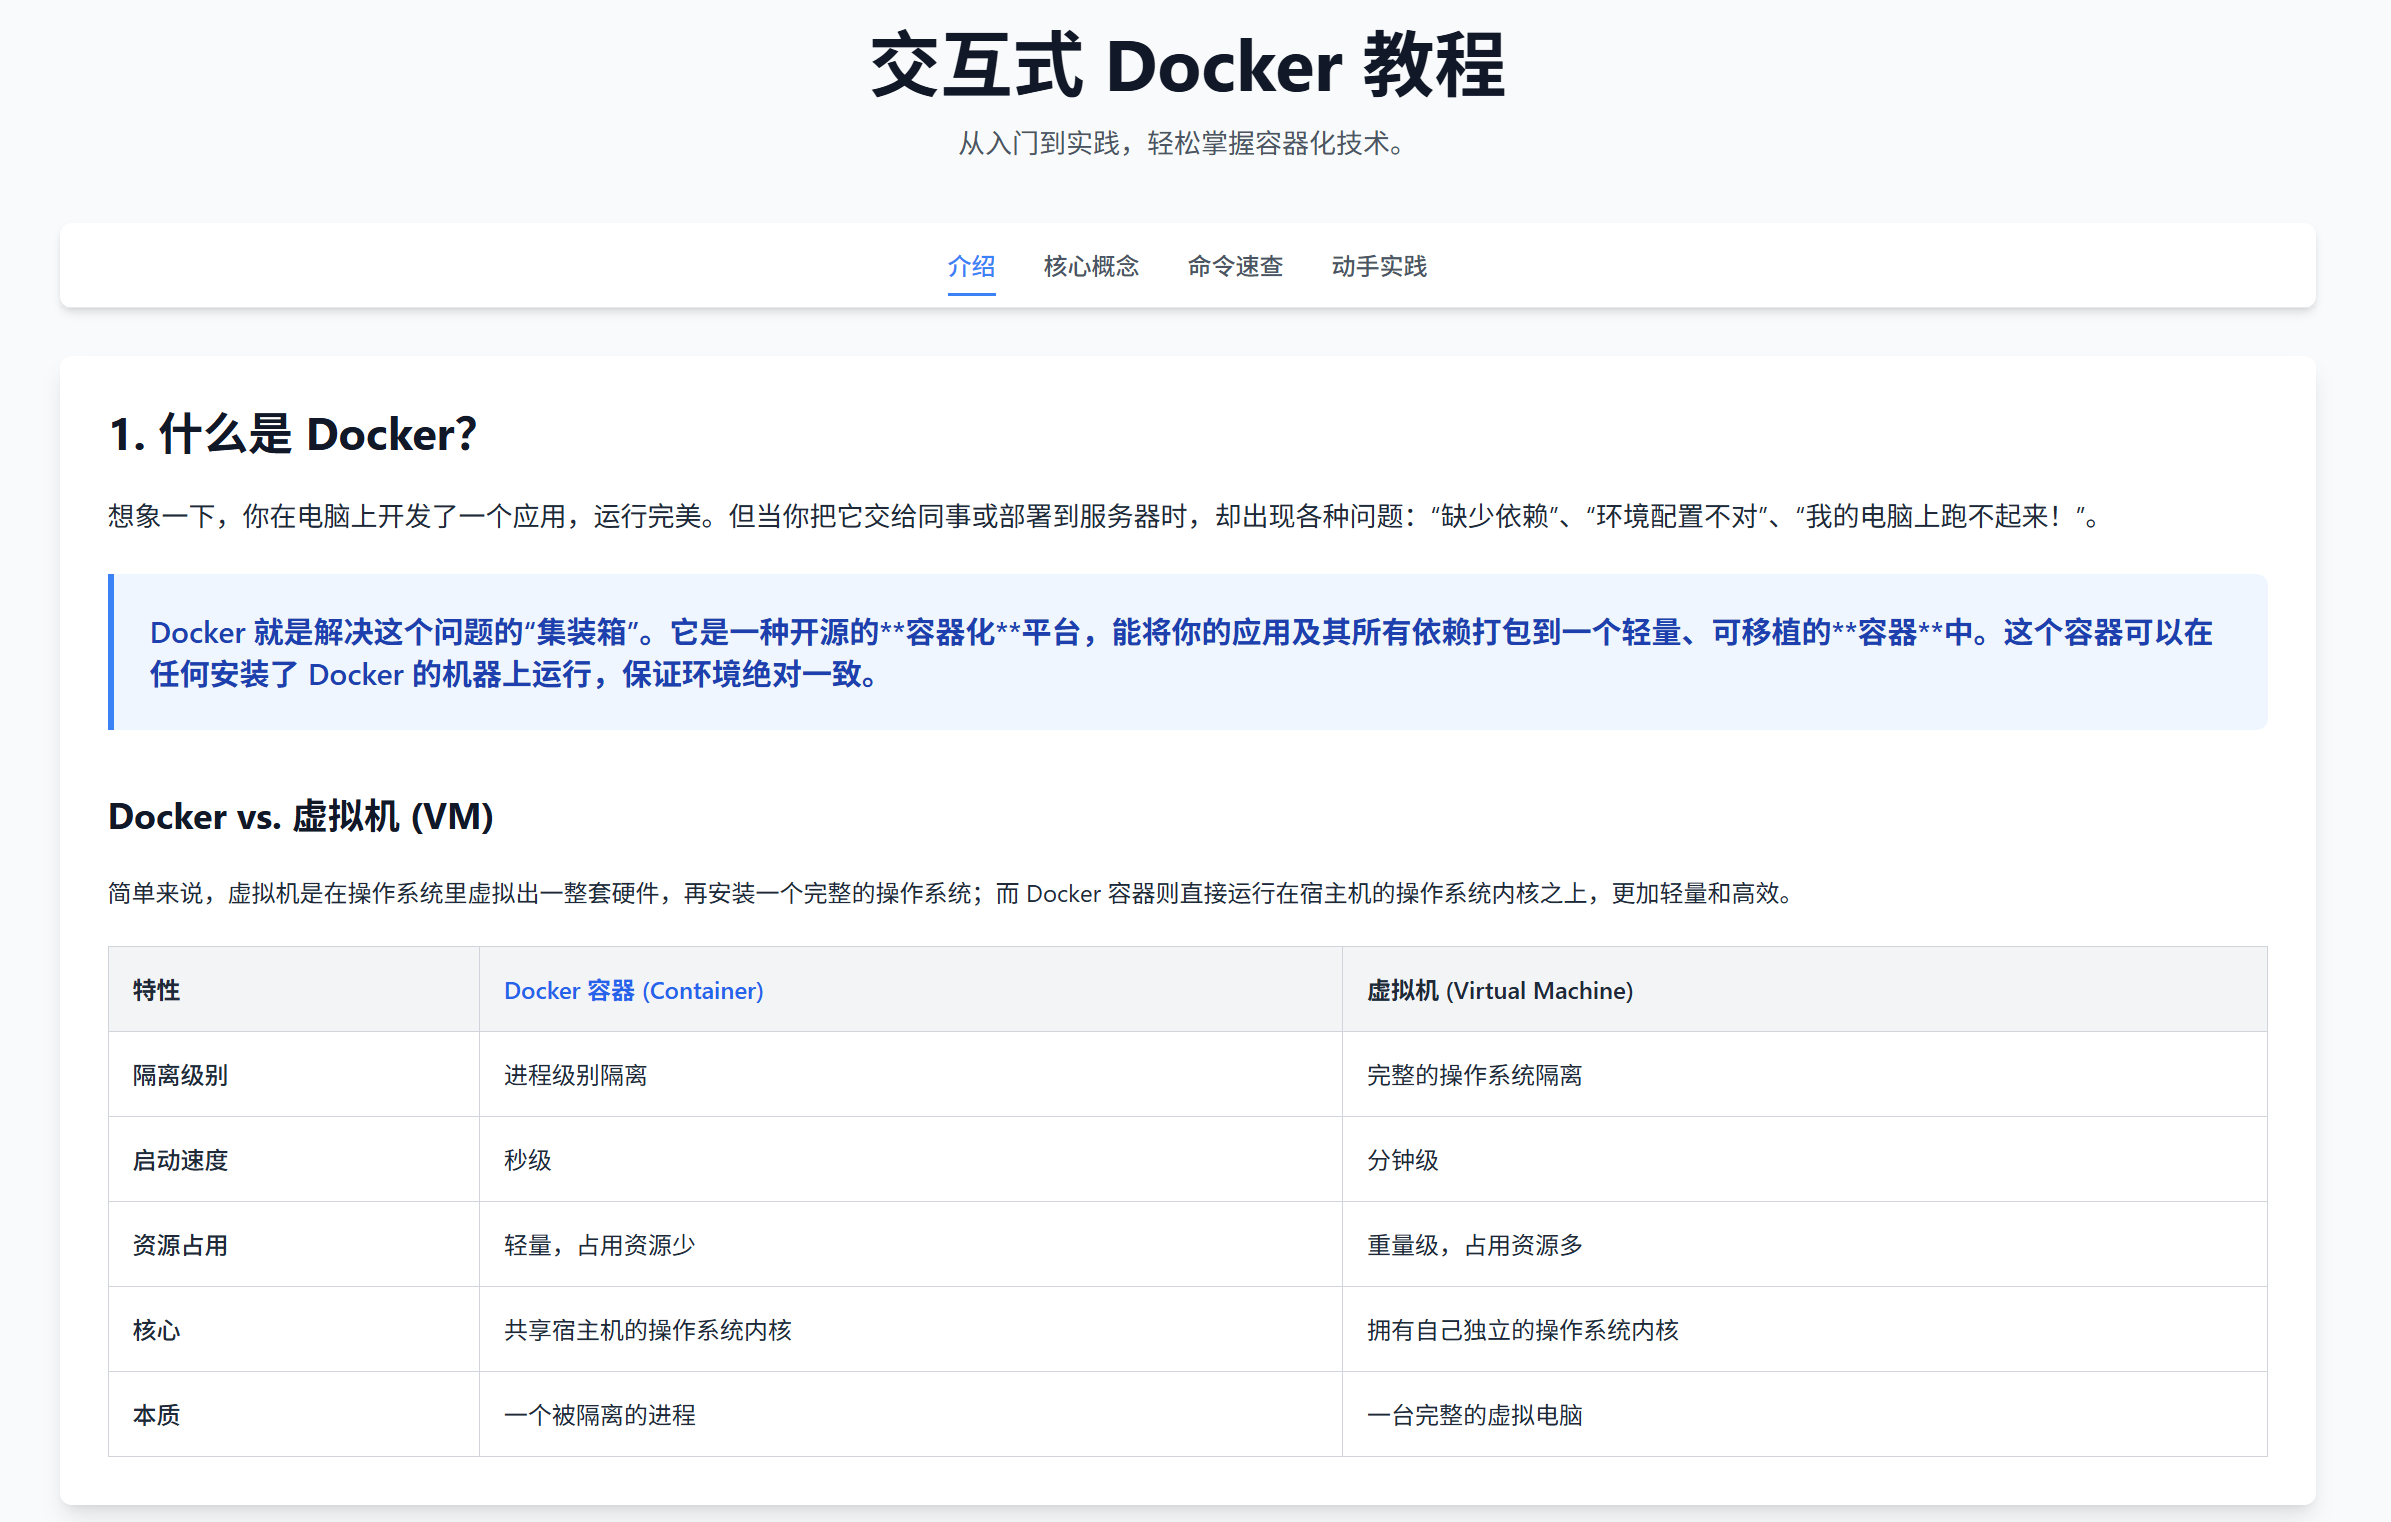Viewport: 2391px width, 1522px height.
Task: Click the 交互式 Docker 教程 title
Action: 1187,66
